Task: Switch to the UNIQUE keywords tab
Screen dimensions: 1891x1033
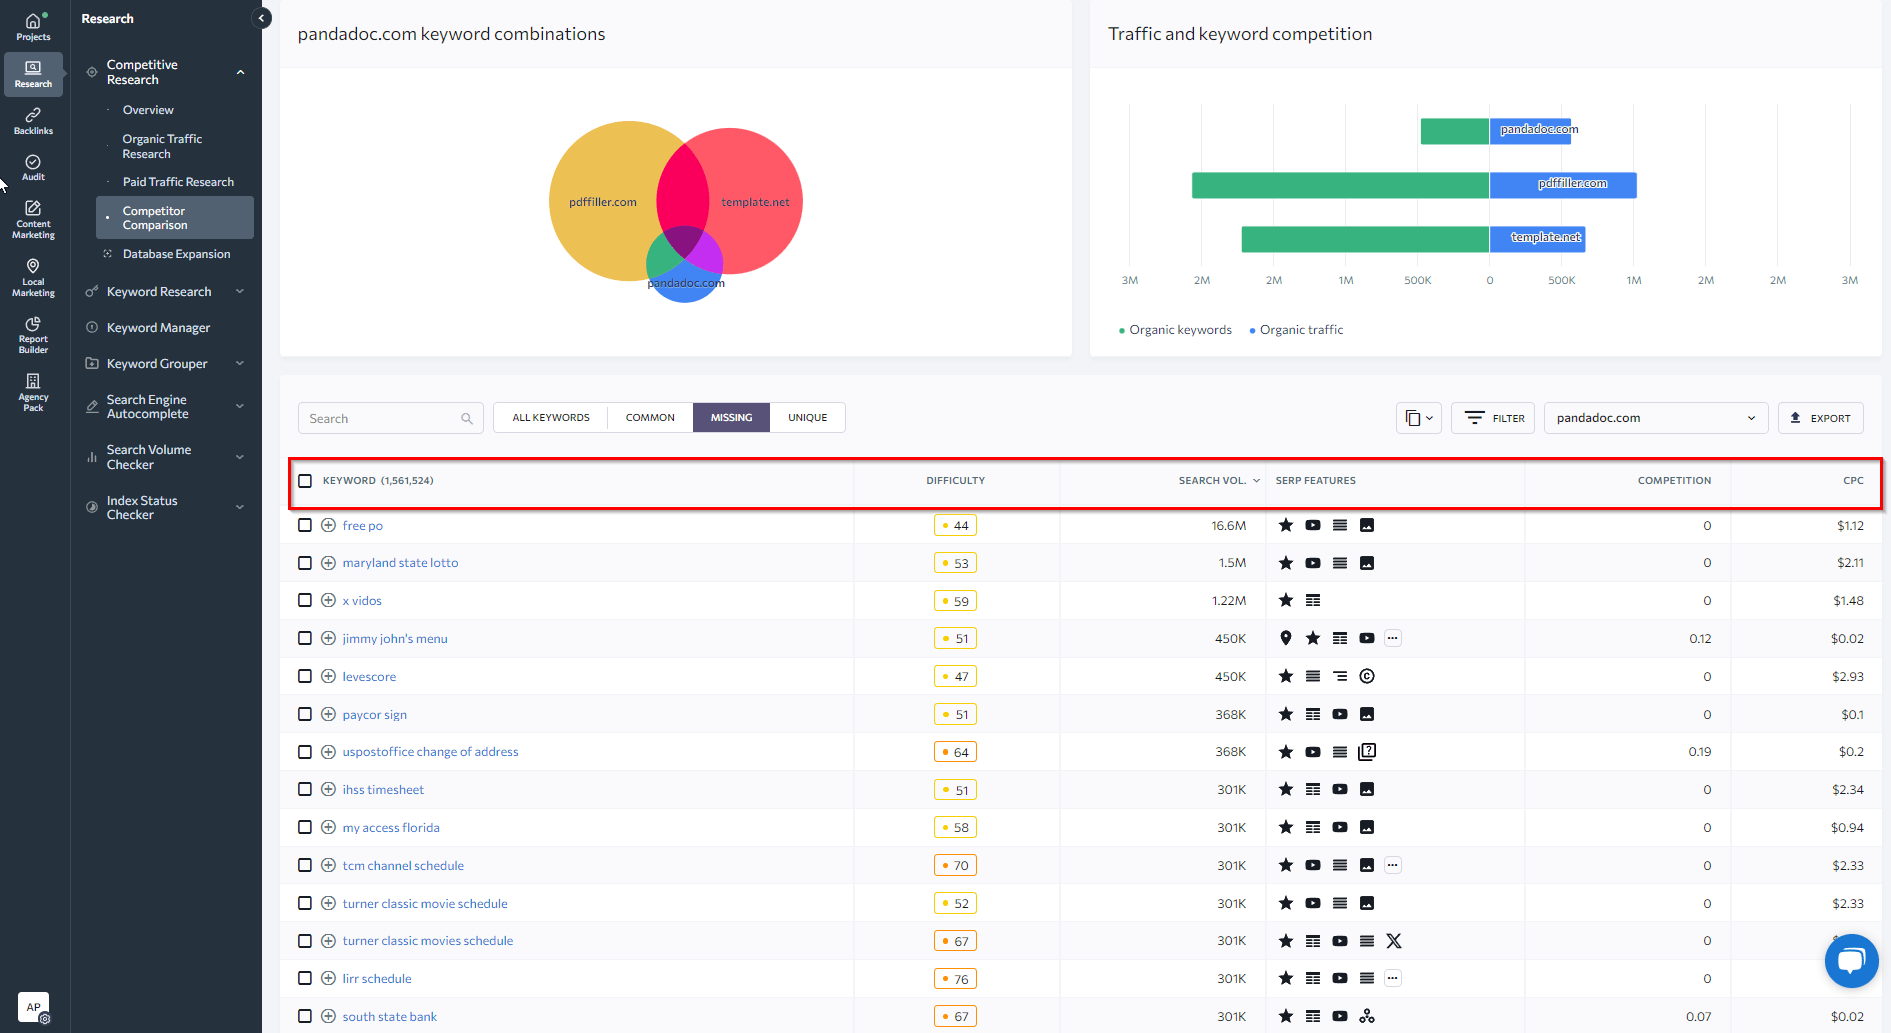Action: pos(807,417)
